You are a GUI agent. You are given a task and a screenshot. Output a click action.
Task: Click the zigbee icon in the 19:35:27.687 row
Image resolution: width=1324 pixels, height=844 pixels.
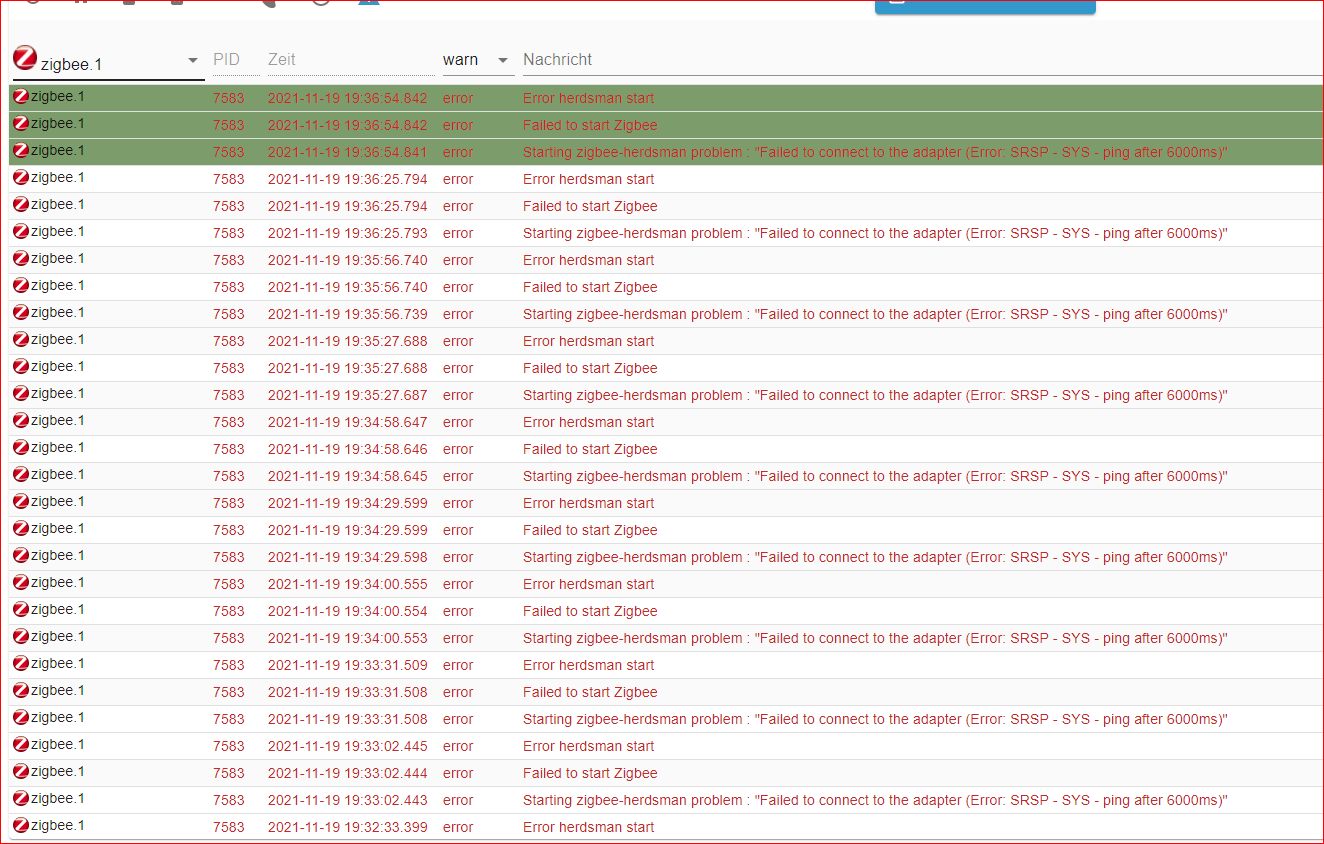(21, 393)
